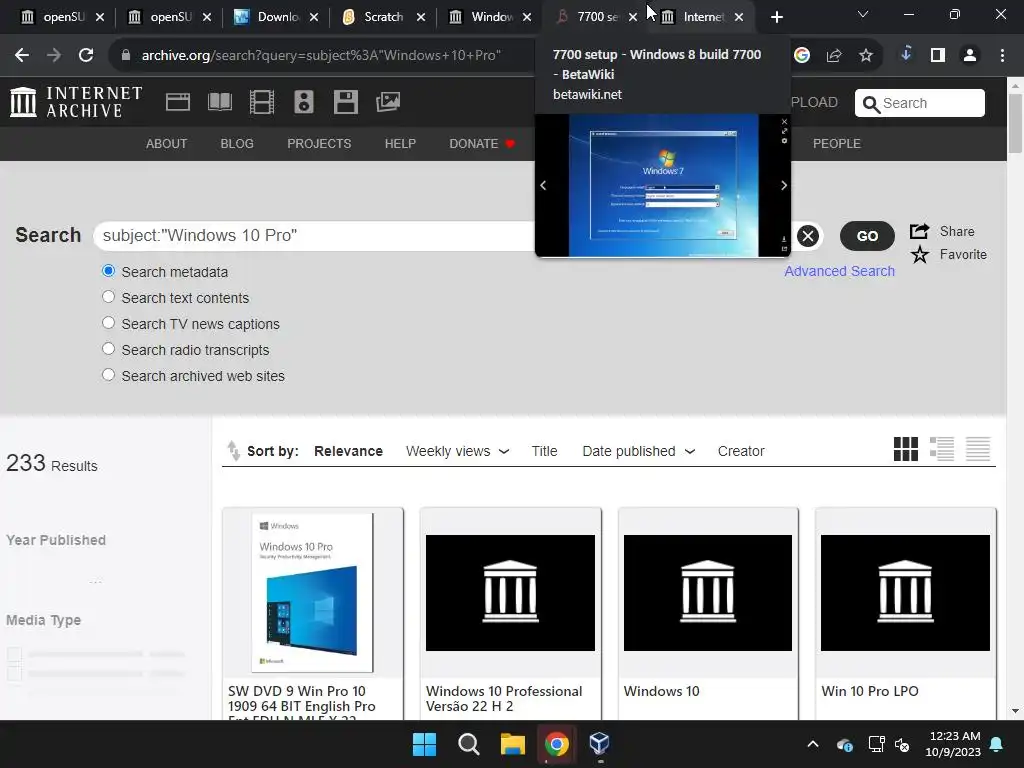The image size is (1024, 768).
Task: Click Share button beside search
Action: (x=942, y=231)
